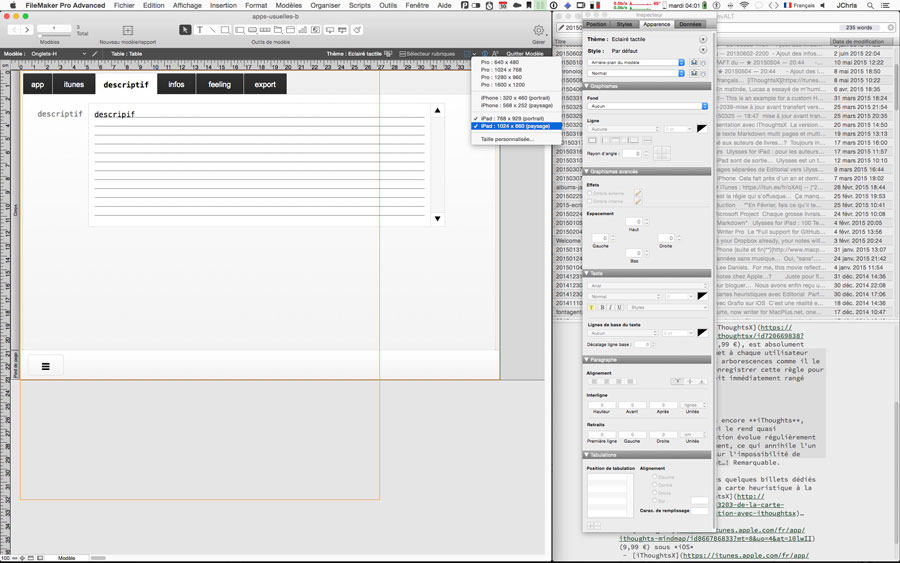Switch to the Position inspector tab

(x=596, y=24)
